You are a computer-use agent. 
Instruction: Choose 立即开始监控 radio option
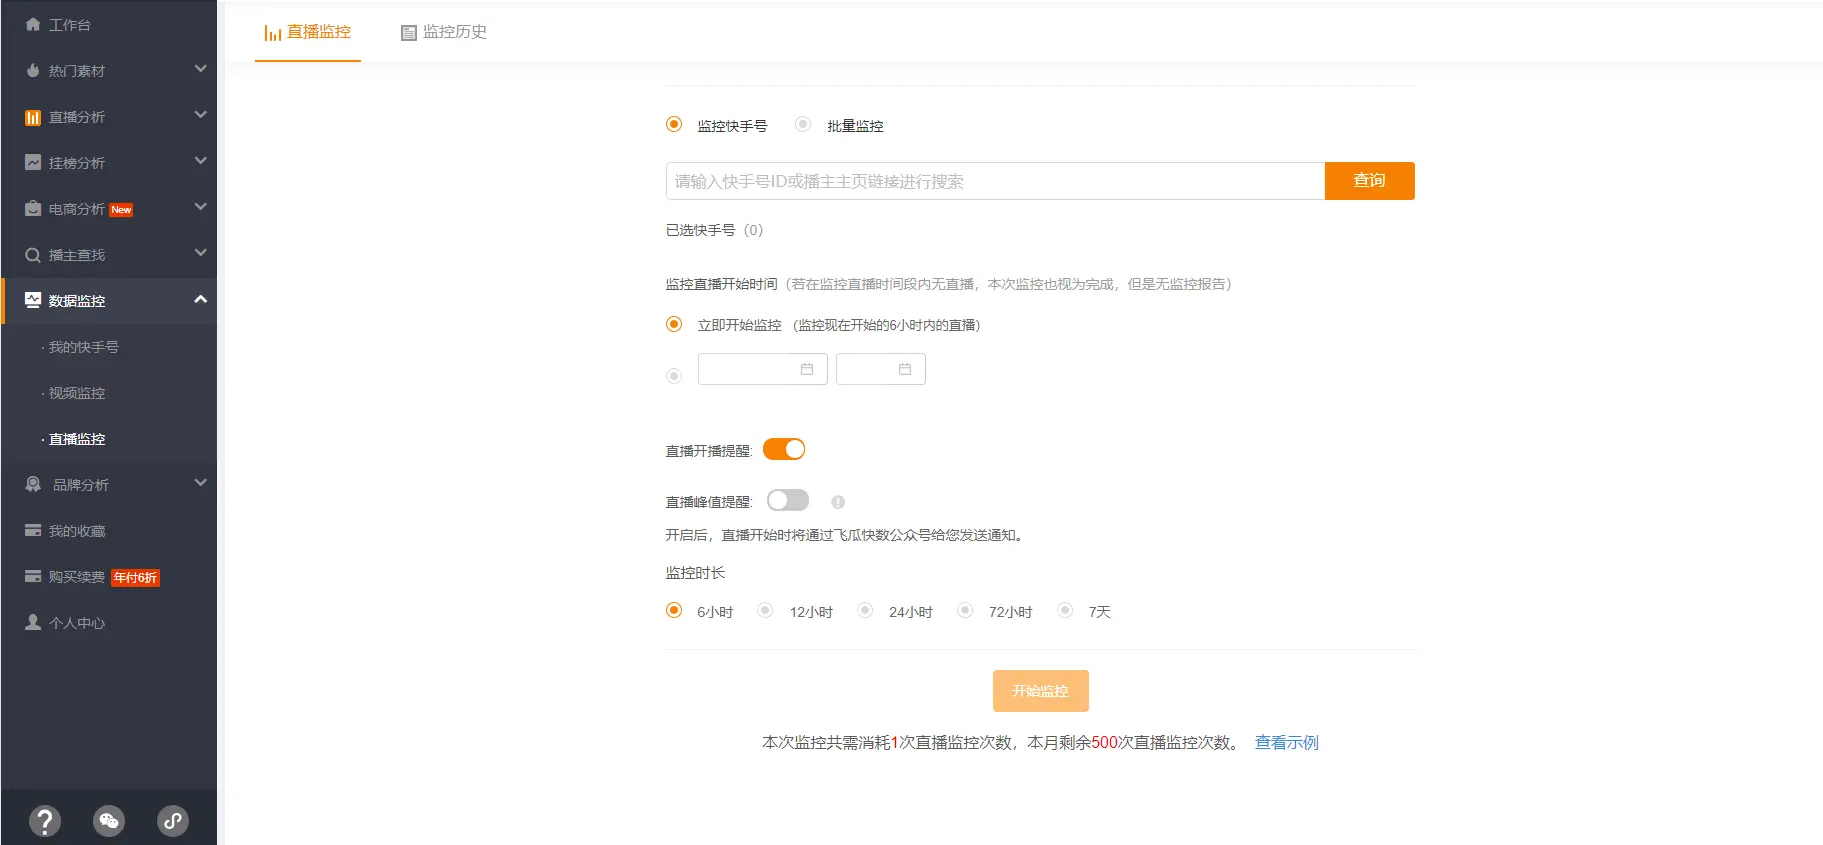coord(674,324)
